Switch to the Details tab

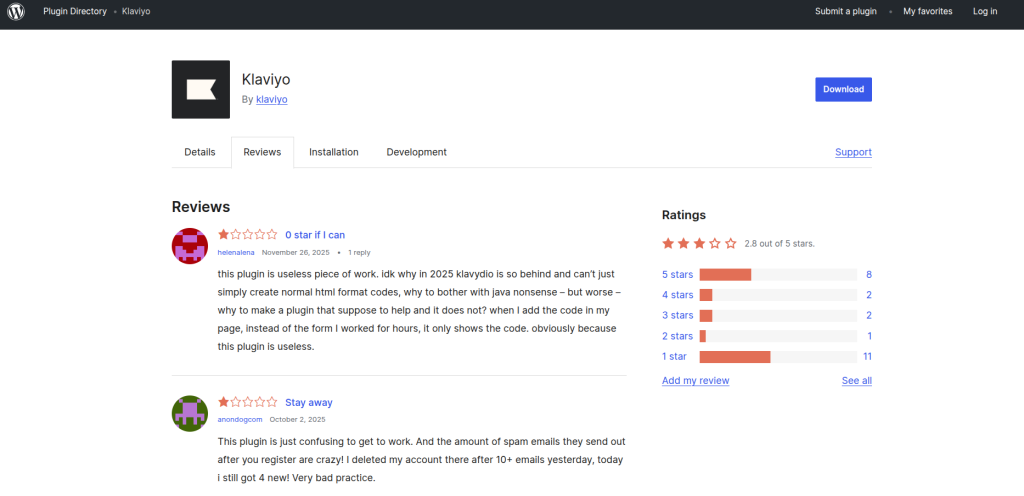[200, 152]
